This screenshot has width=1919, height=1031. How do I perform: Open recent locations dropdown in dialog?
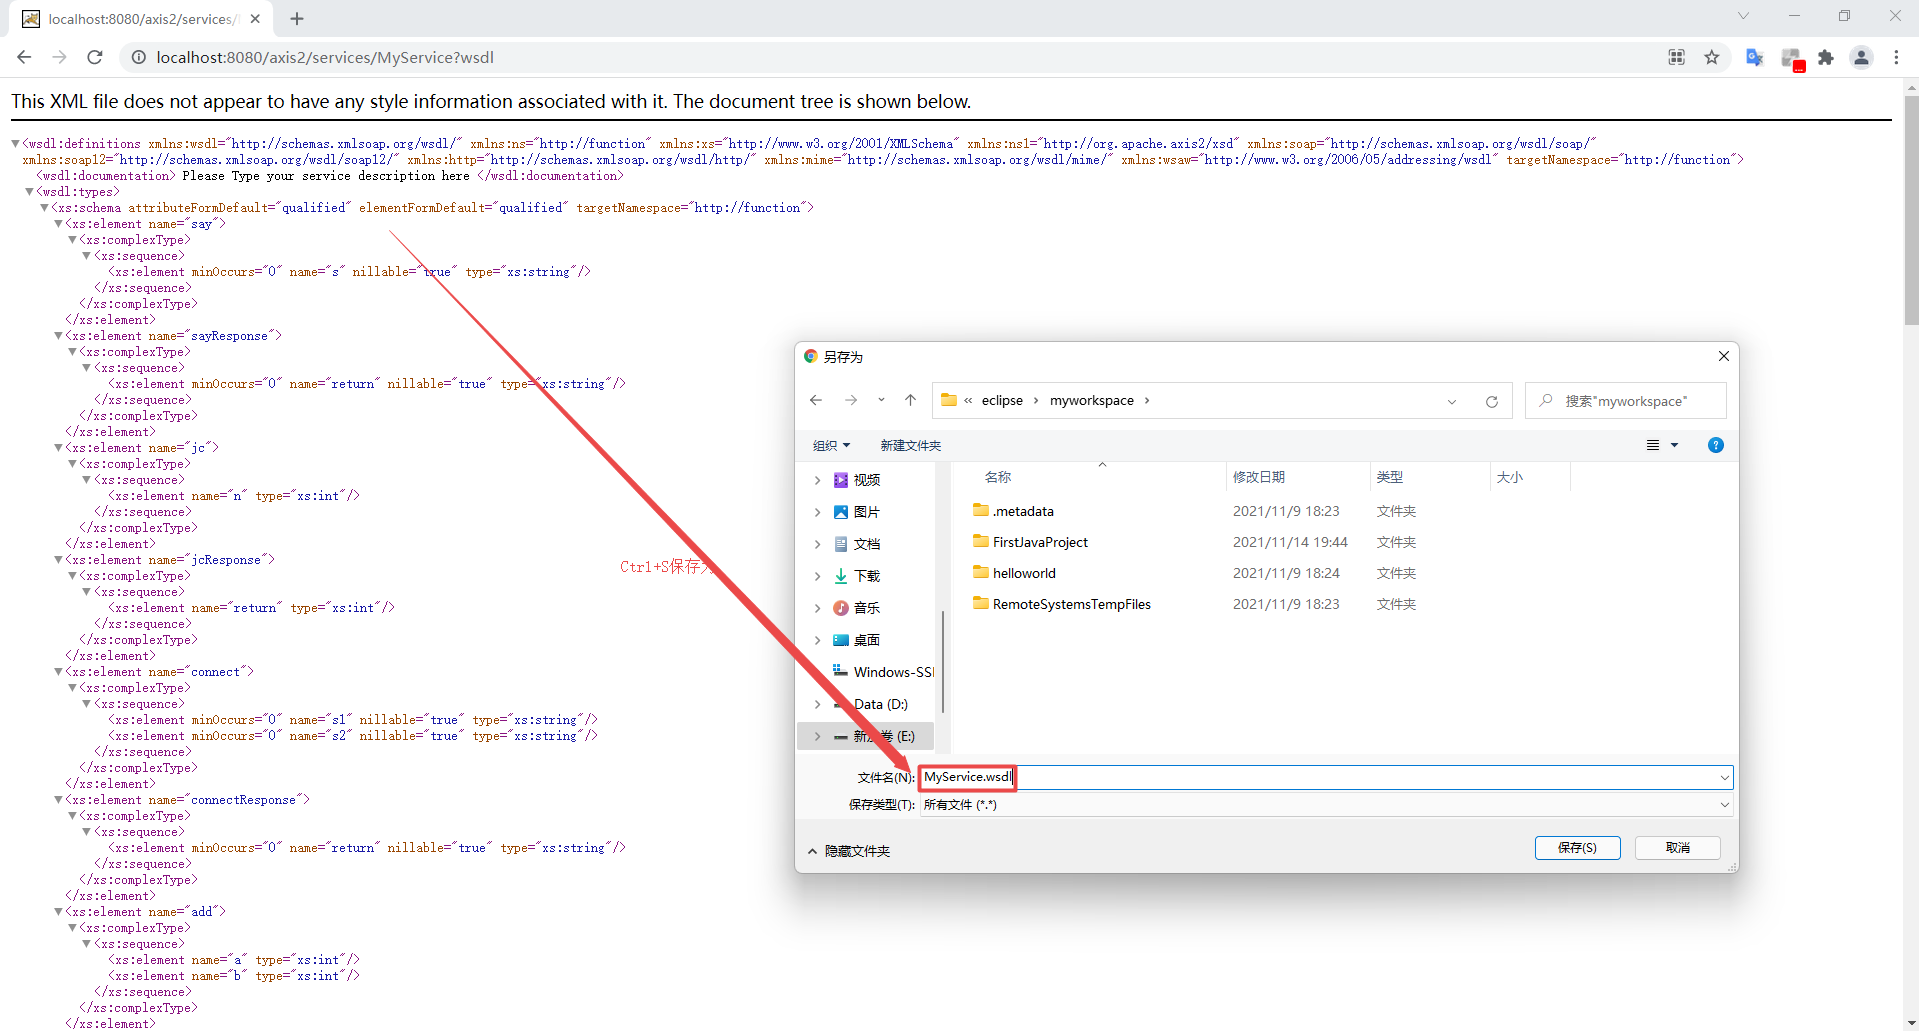881,400
